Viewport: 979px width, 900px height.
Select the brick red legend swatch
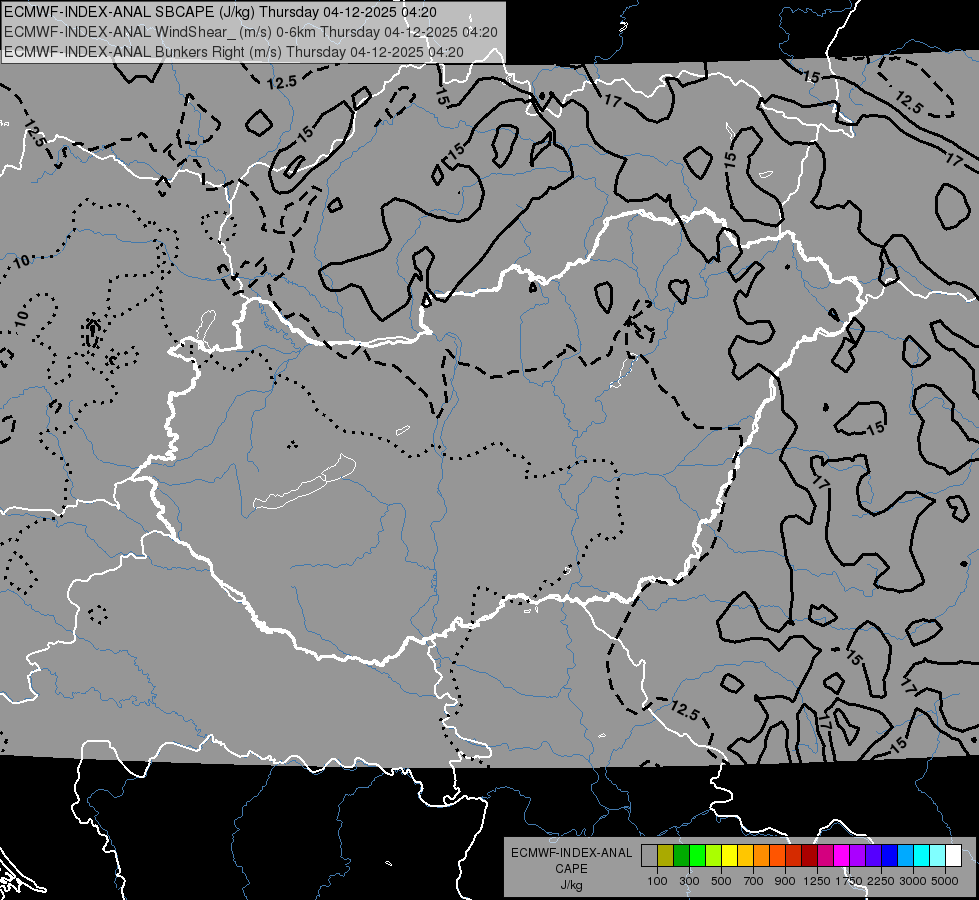(x=794, y=856)
